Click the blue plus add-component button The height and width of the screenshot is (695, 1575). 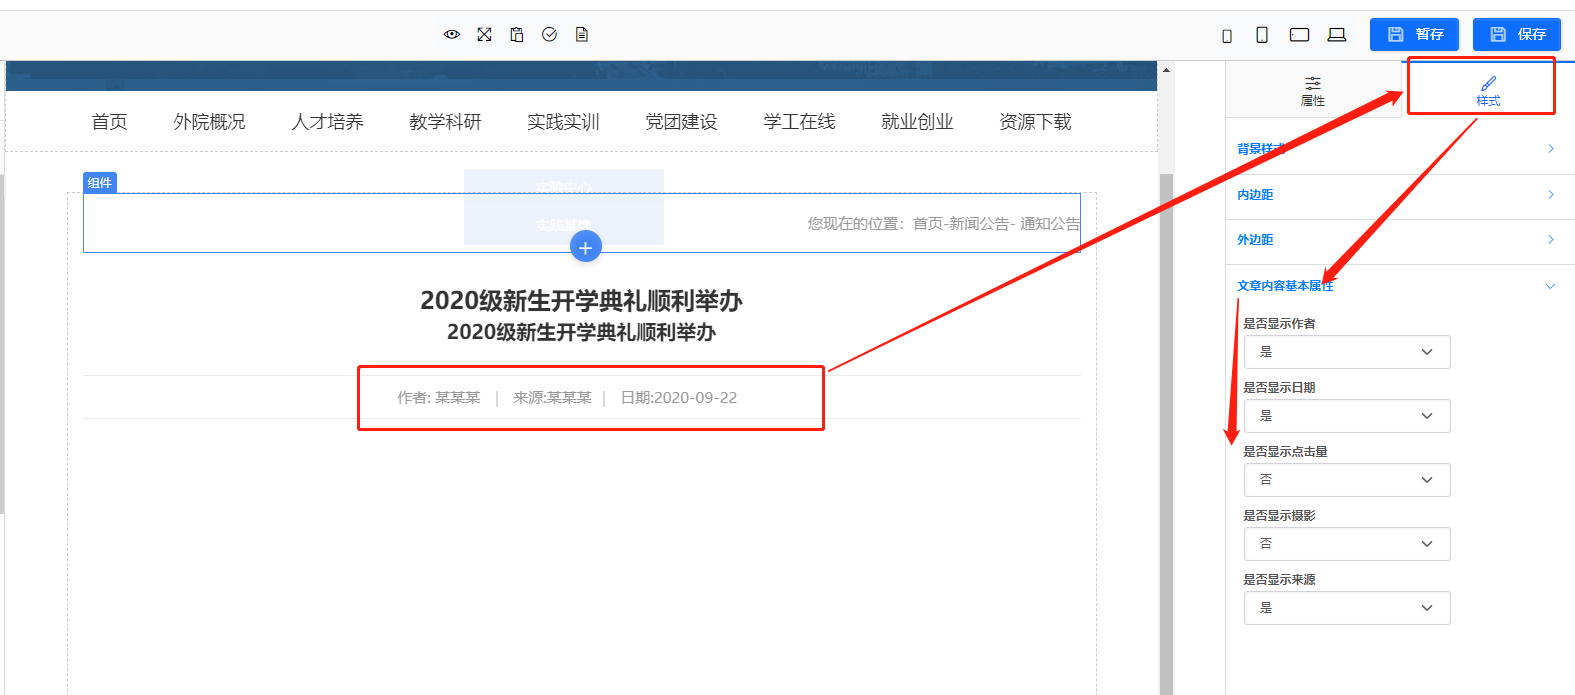(586, 247)
